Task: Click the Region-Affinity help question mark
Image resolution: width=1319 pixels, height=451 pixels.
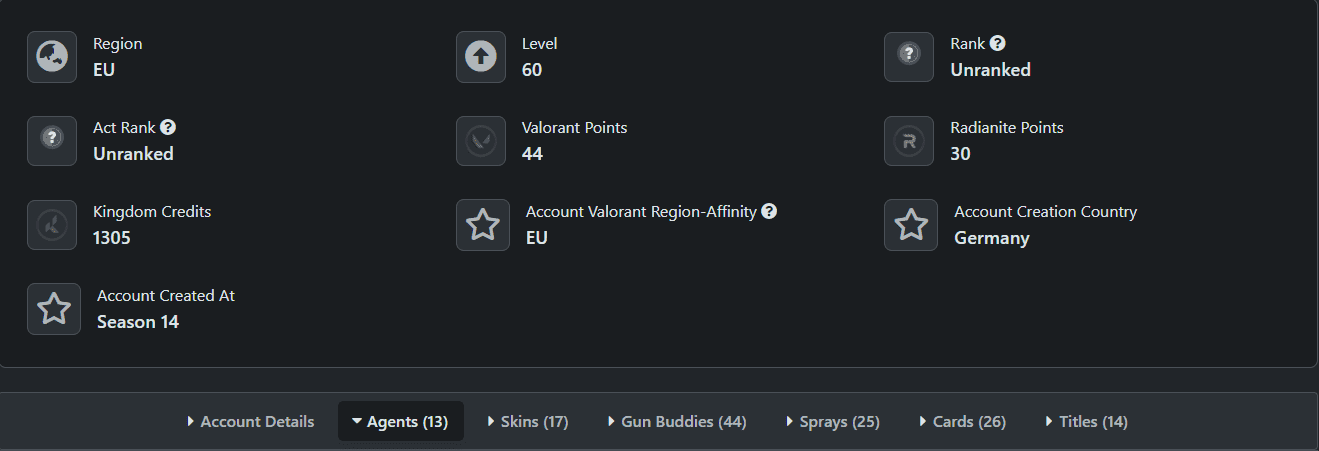Action: pos(769,212)
